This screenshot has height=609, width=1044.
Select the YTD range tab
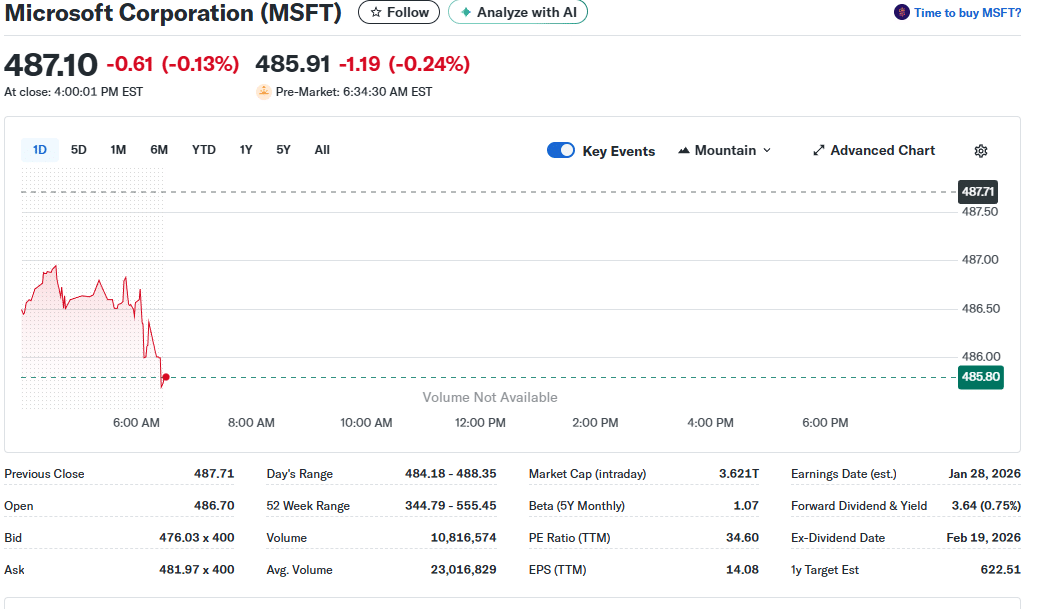(203, 149)
